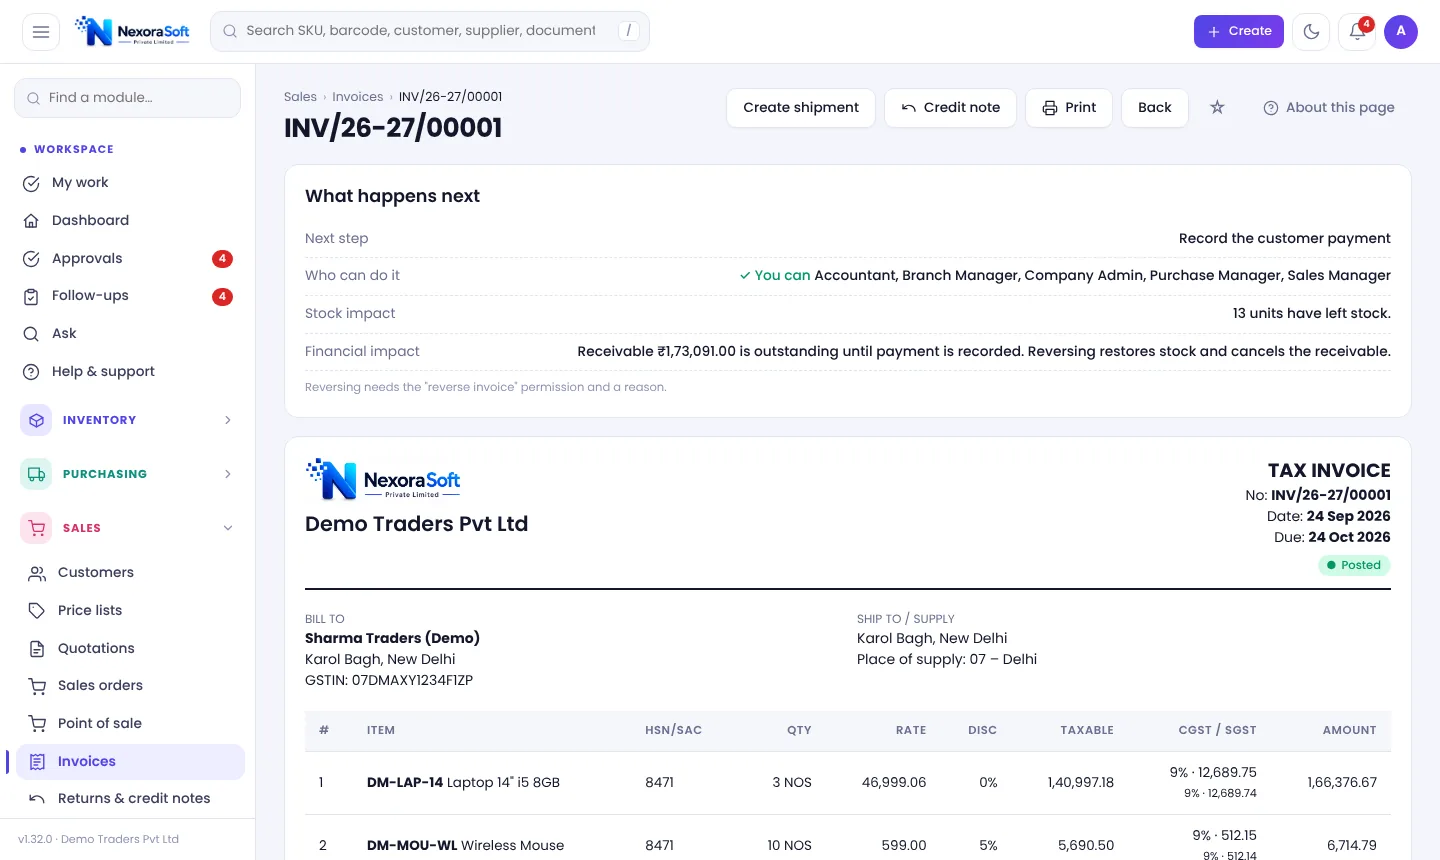Image resolution: width=1440 pixels, height=860 pixels.
Task: Open the user avatar menu
Action: 1401,32
